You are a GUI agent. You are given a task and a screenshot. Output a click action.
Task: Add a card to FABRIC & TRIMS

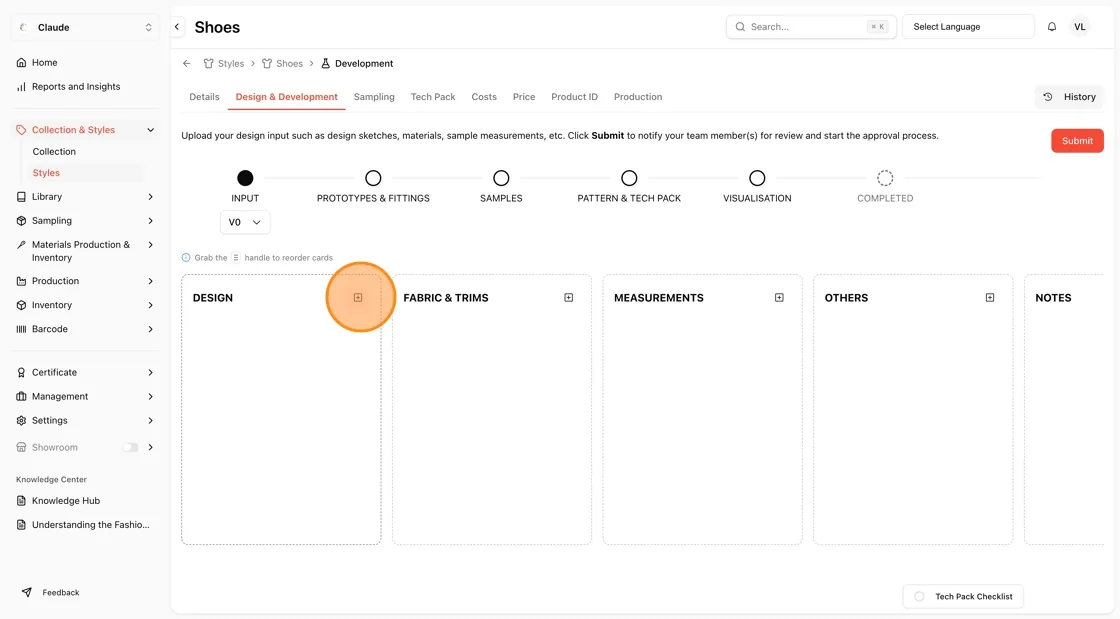pyautogui.click(x=569, y=298)
